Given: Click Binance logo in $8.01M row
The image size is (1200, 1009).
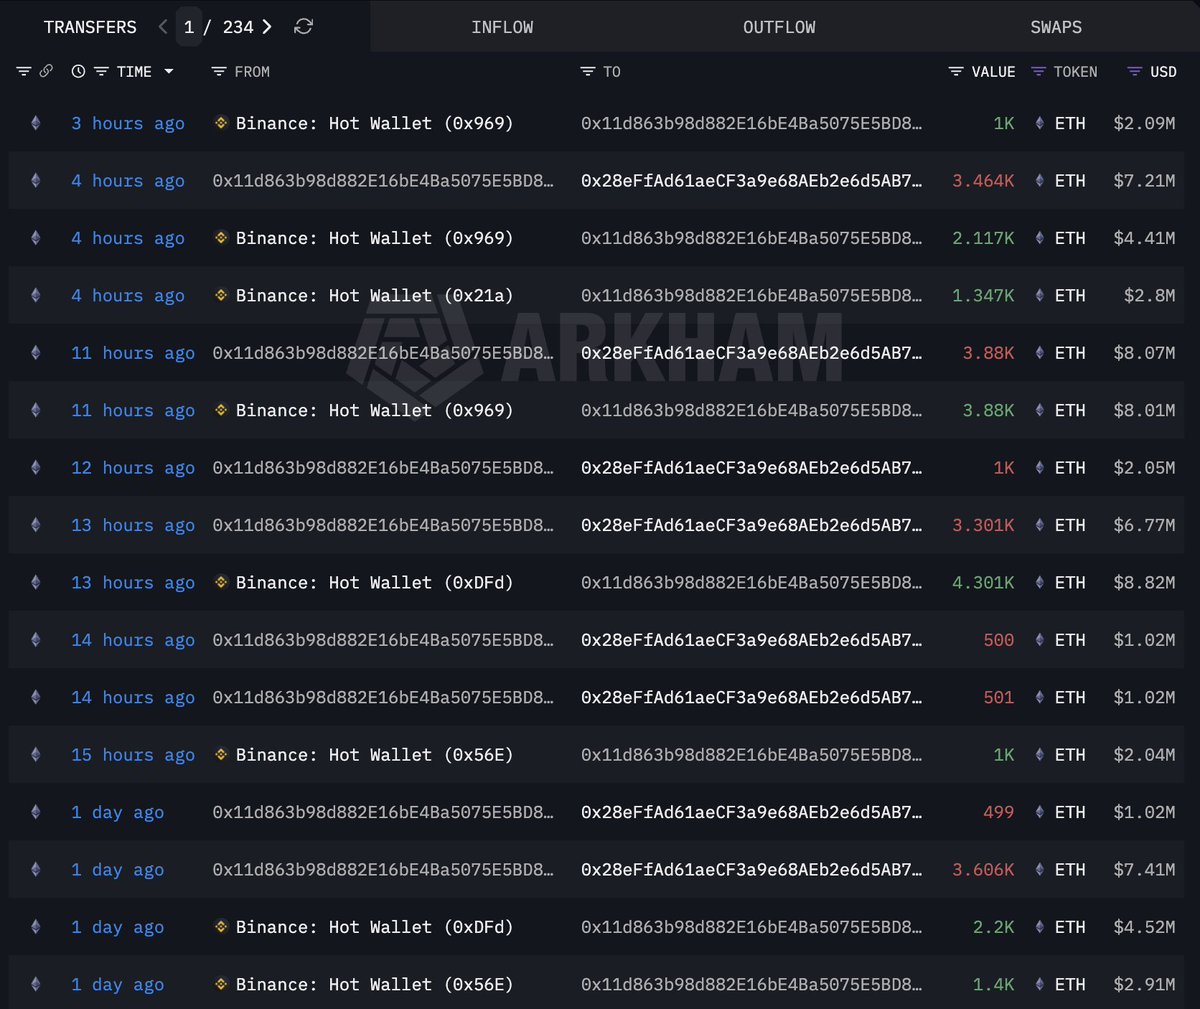Looking at the screenshot, I should 221,410.
